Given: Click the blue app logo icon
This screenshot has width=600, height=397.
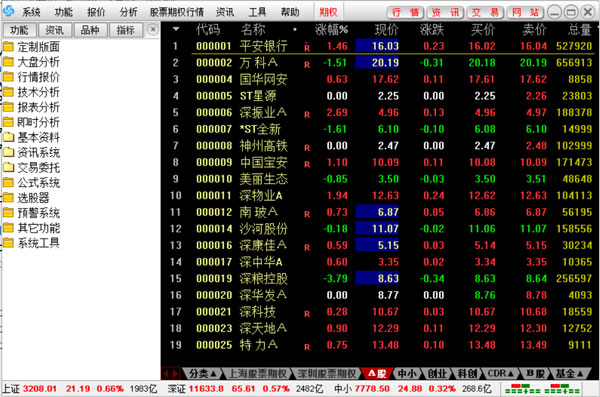Looking at the screenshot, I should click(x=8, y=11).
